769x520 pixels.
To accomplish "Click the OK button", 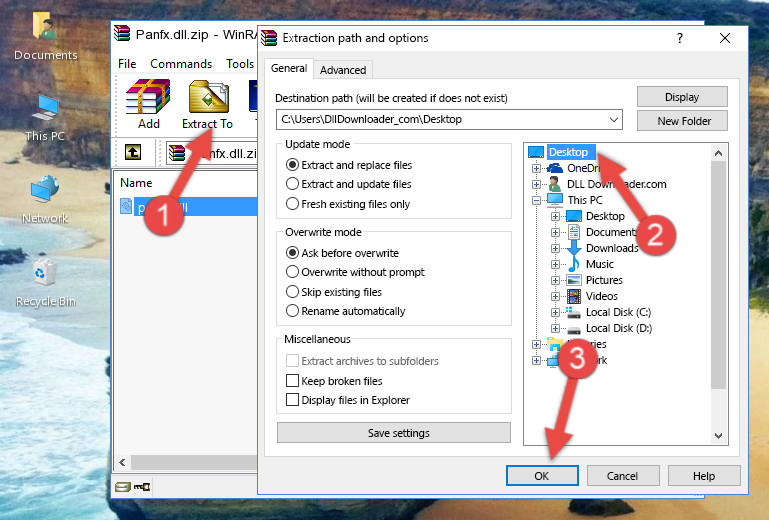I will (x=542, y=476).
